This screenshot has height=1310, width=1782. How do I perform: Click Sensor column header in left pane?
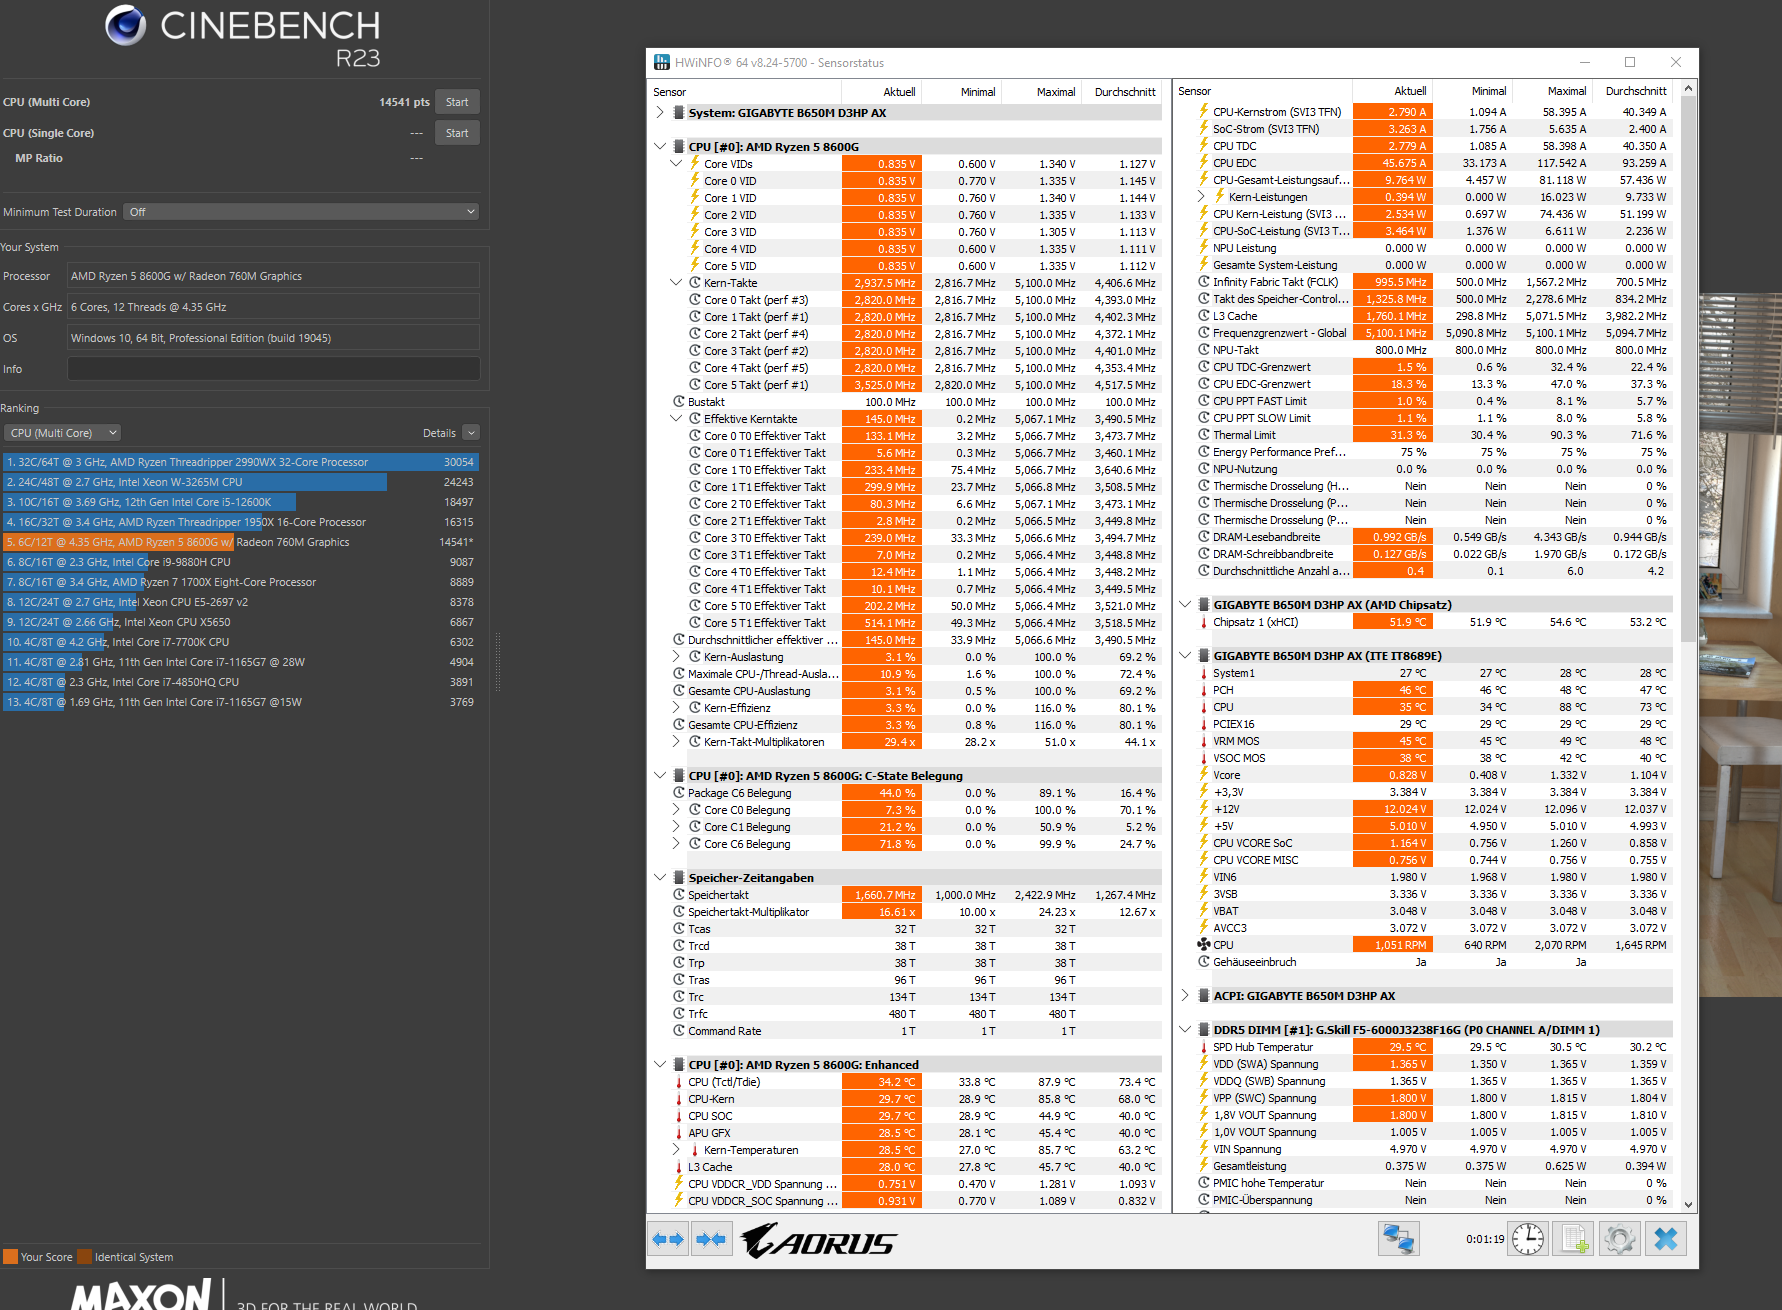click(x=745, y=92)
